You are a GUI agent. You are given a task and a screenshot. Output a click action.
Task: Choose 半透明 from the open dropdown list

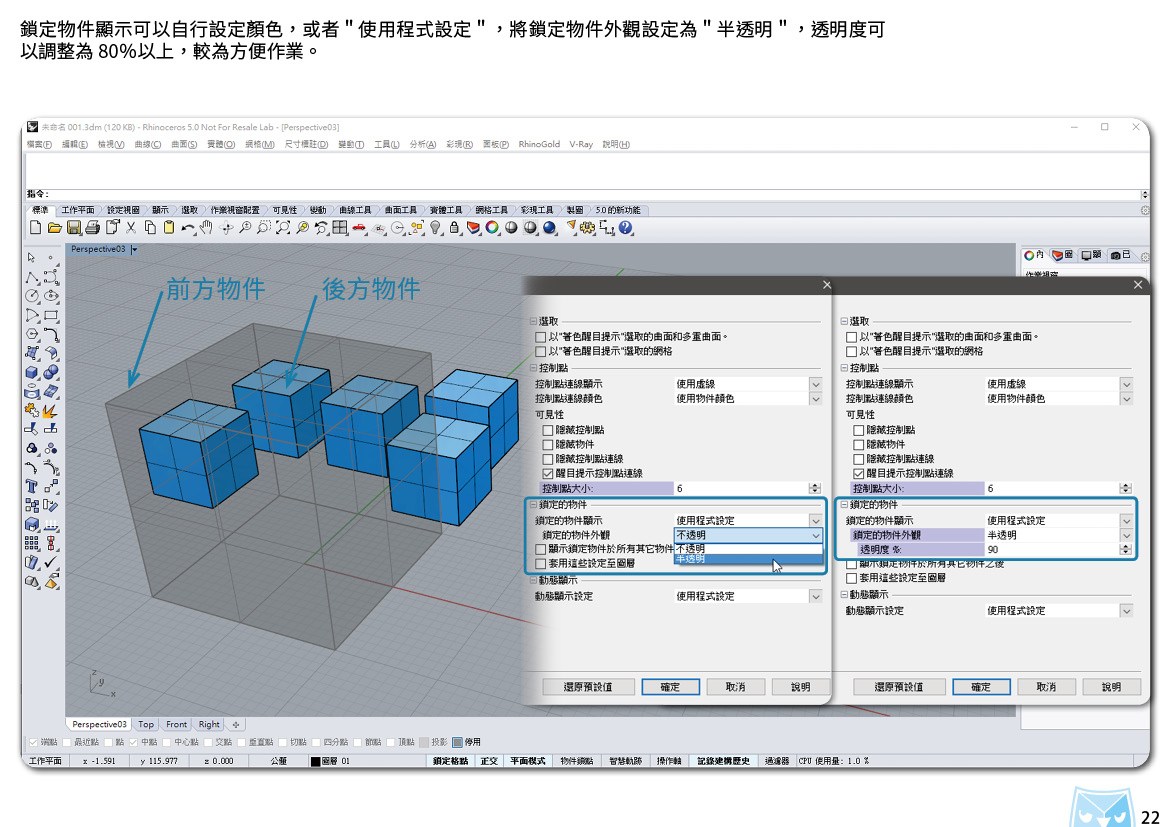coord(748,559)
